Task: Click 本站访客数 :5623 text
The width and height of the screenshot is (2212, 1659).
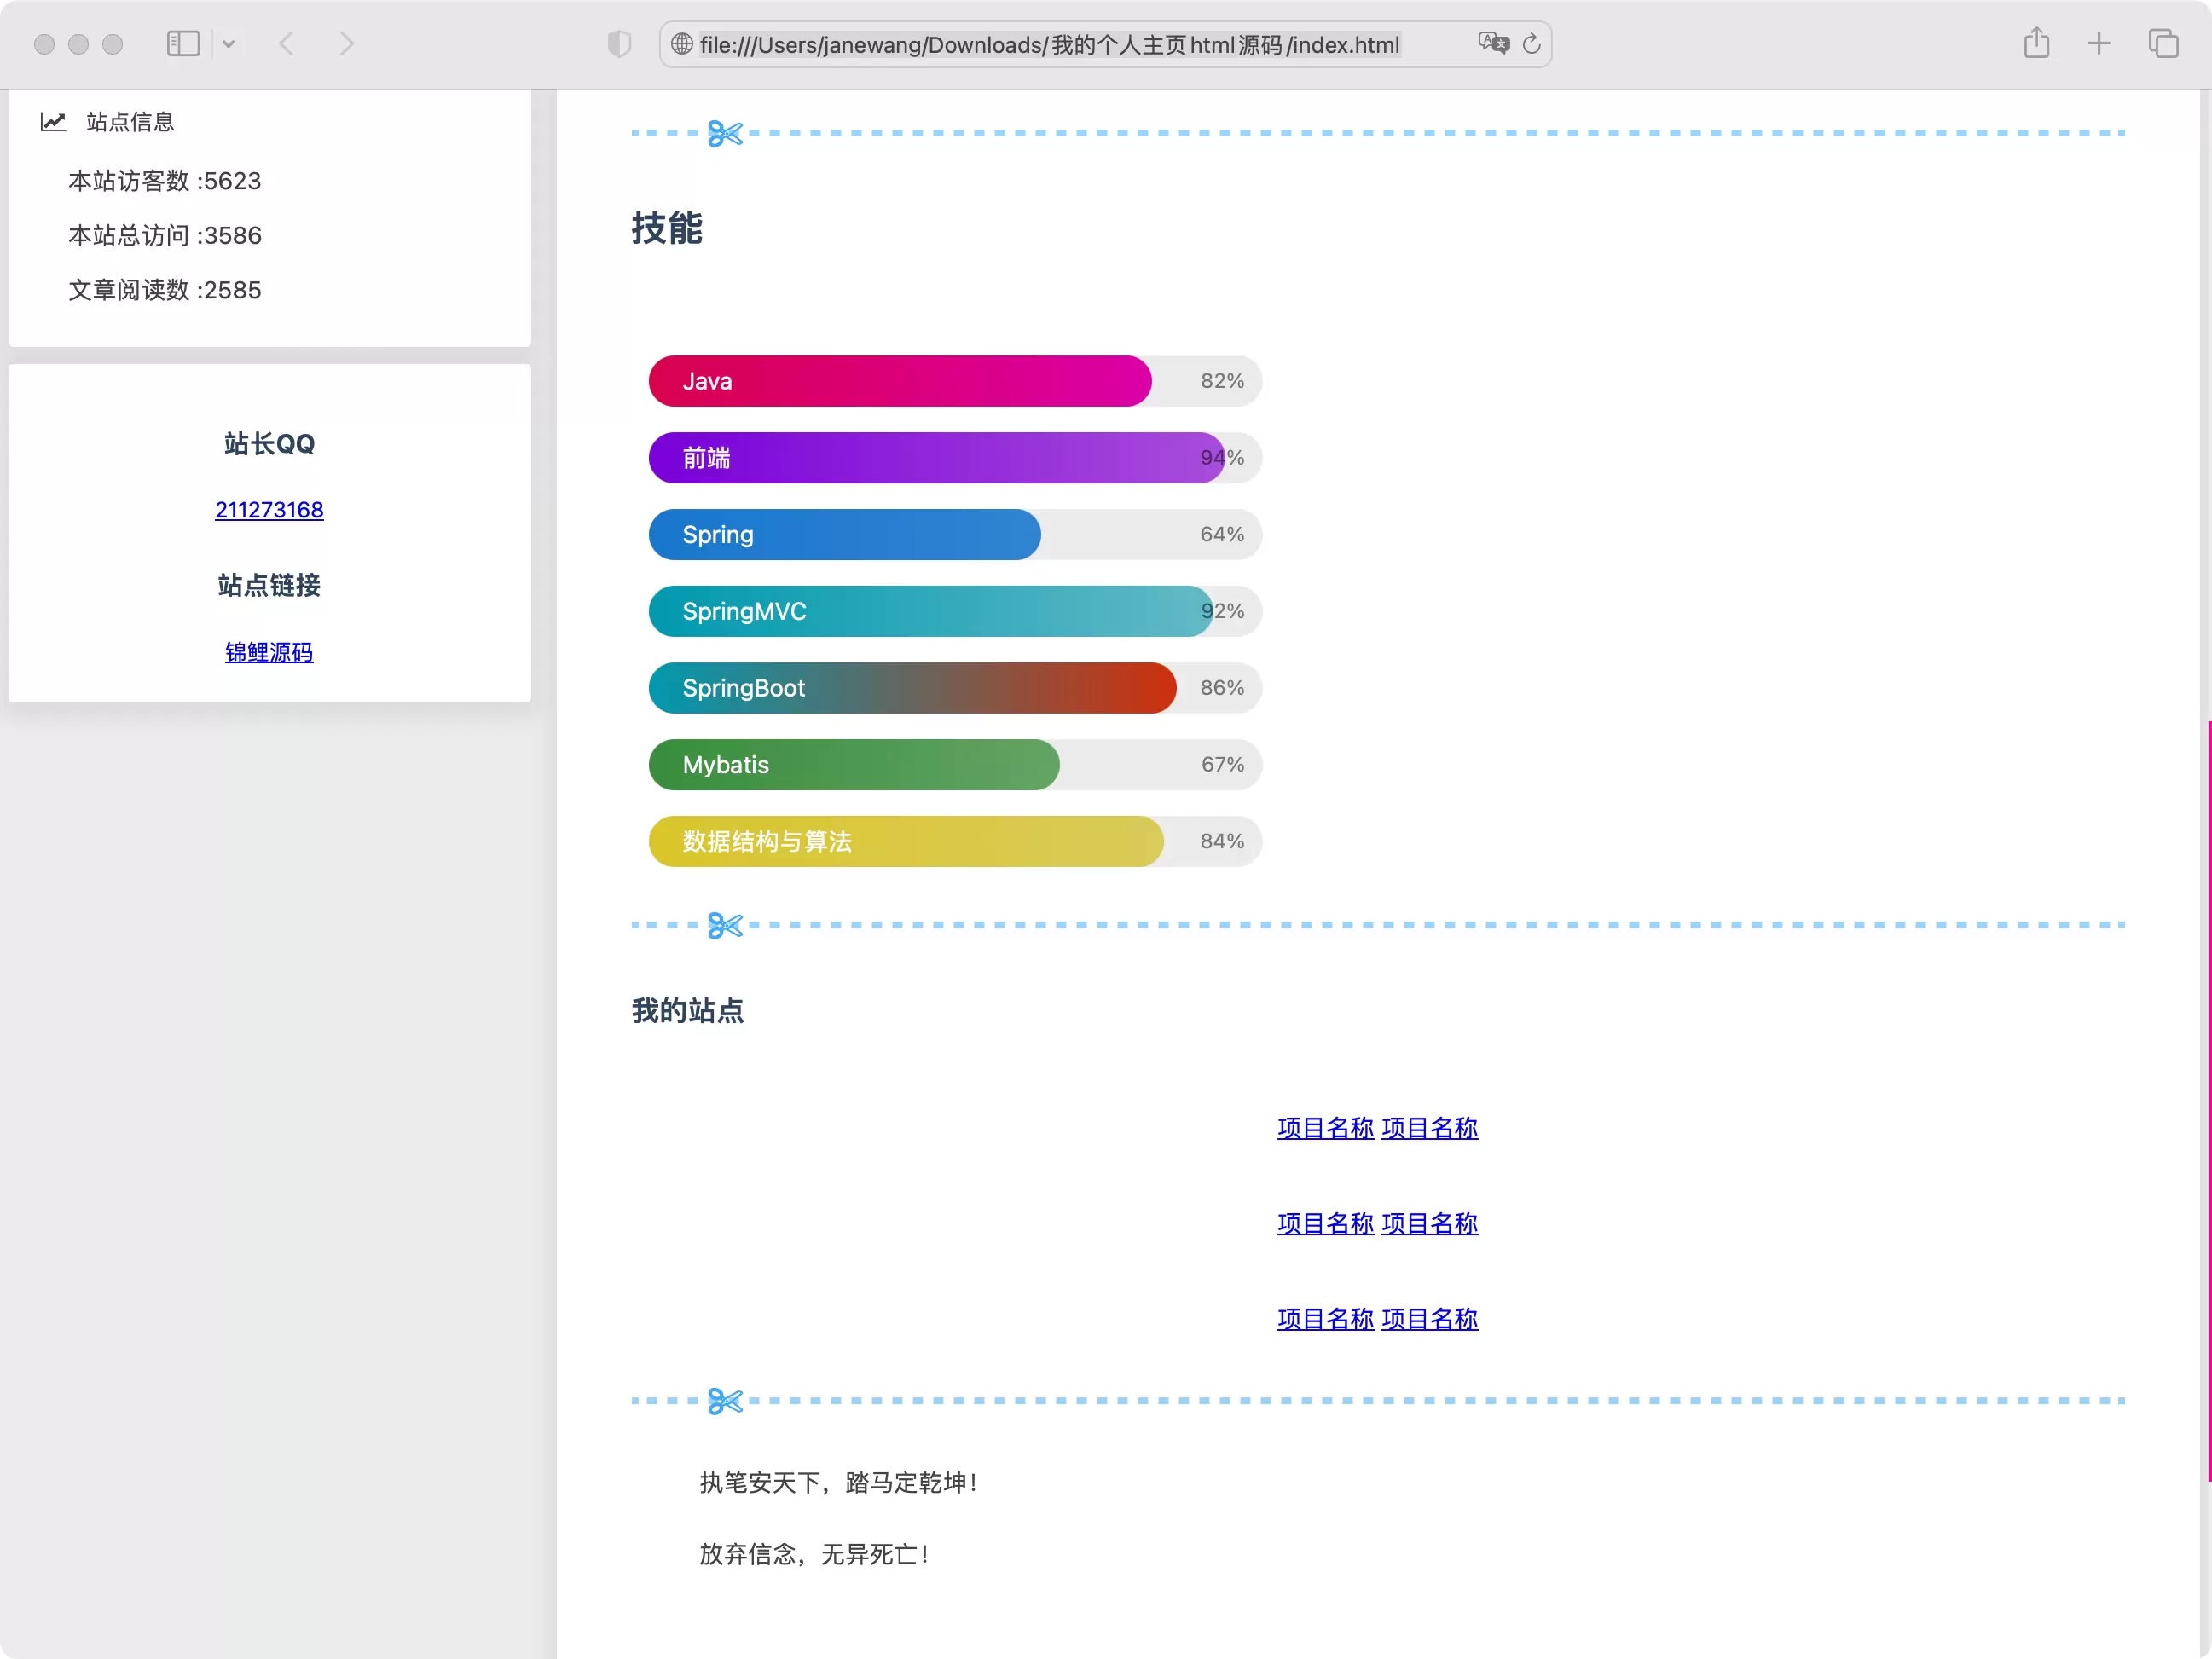Action: (x=165, y=181)
